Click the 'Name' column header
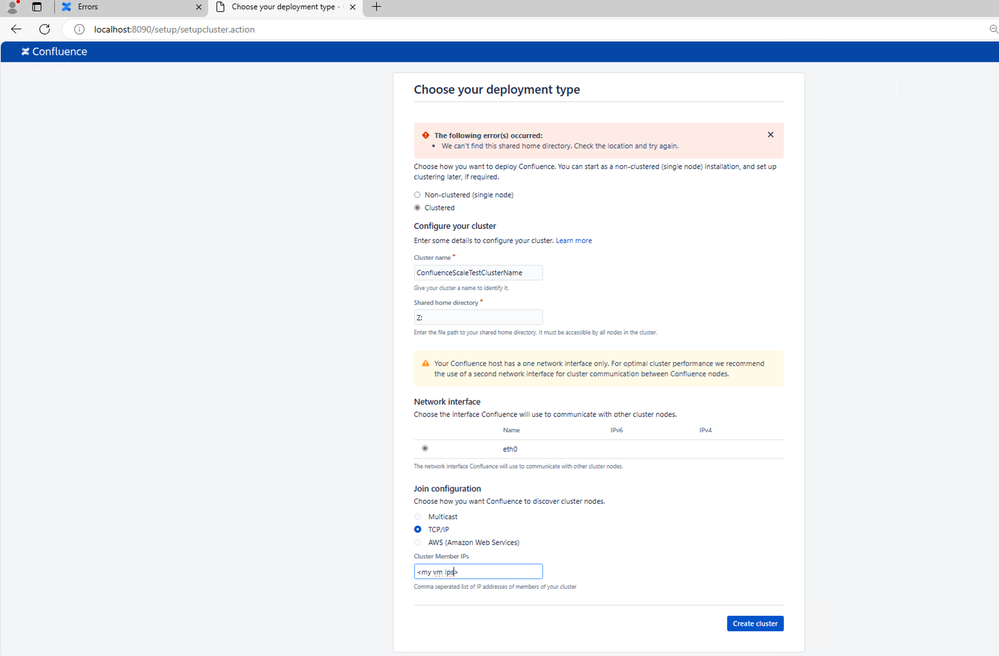Viewport: 999px width, 656px height. tap(511, 430)
